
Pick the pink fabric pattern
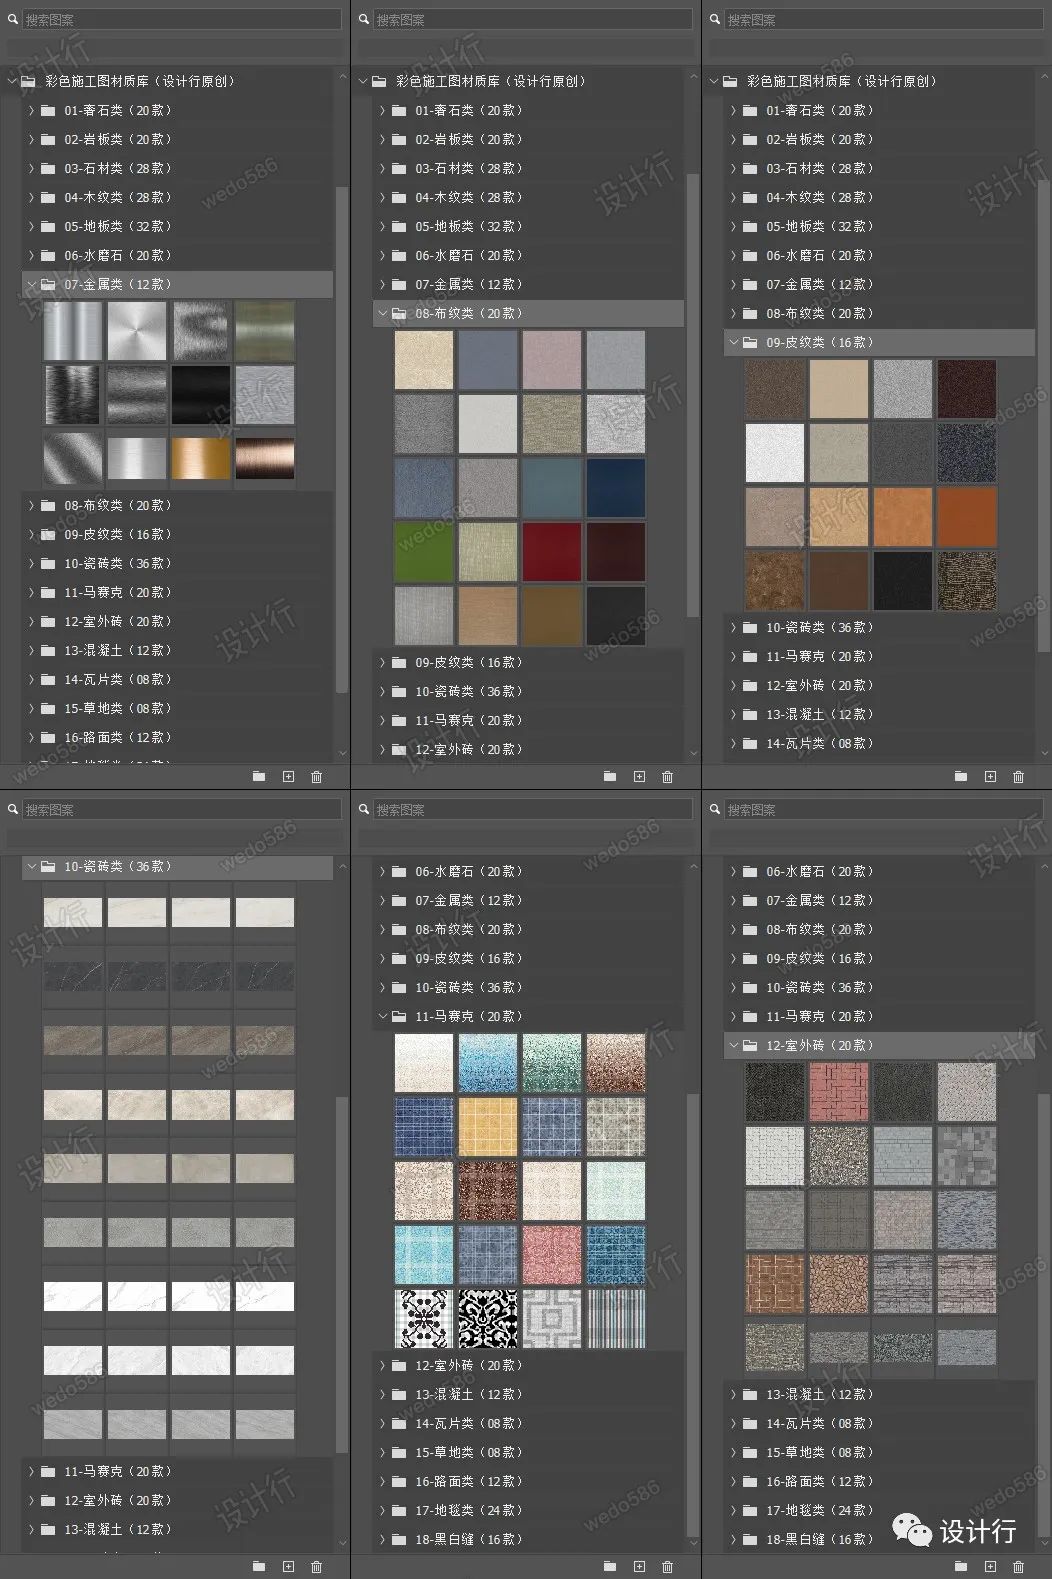click(x=552, y=360)
